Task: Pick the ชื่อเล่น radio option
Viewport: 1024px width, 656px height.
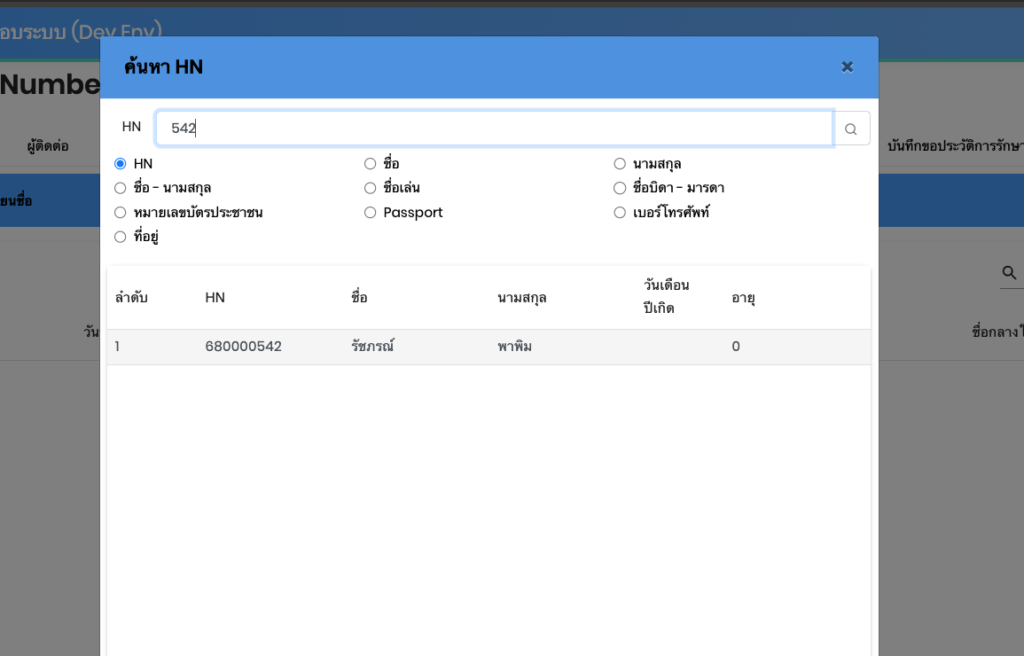Action: [x=370, y=187]
